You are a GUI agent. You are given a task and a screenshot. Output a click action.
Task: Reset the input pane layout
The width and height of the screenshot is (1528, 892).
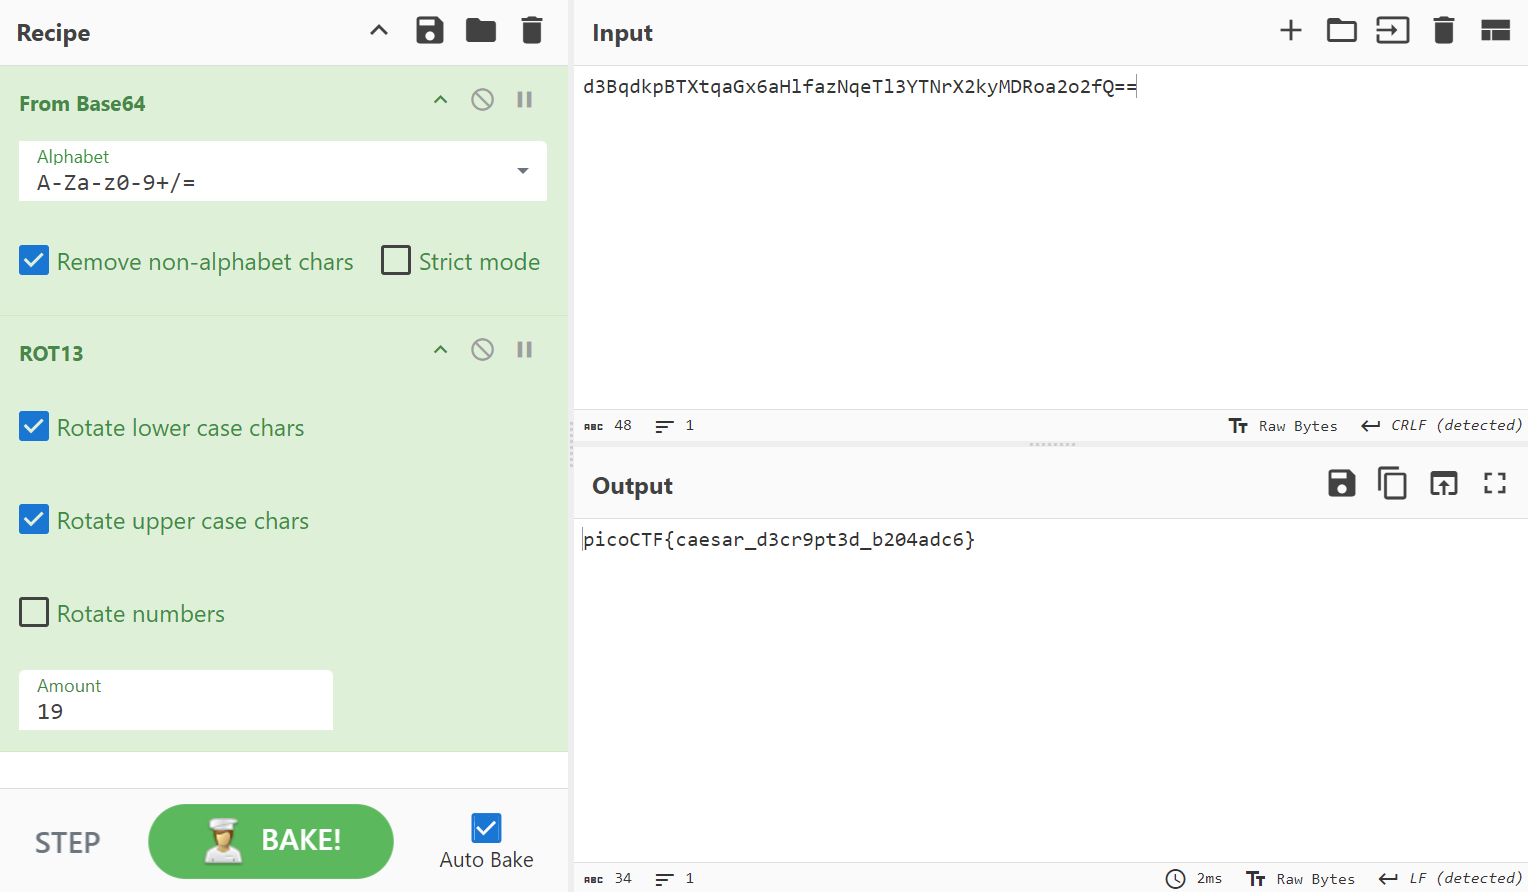[1494, 31]
